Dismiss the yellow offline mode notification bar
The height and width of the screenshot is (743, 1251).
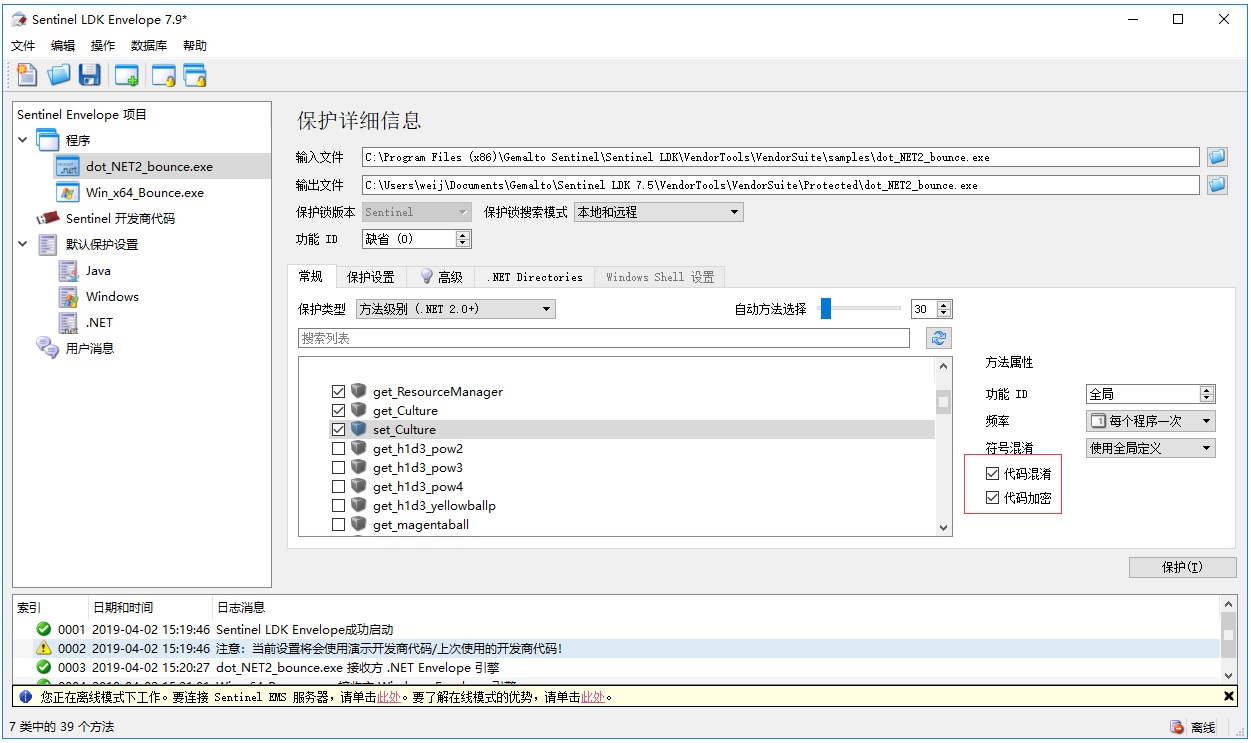tap(1229, 696)
